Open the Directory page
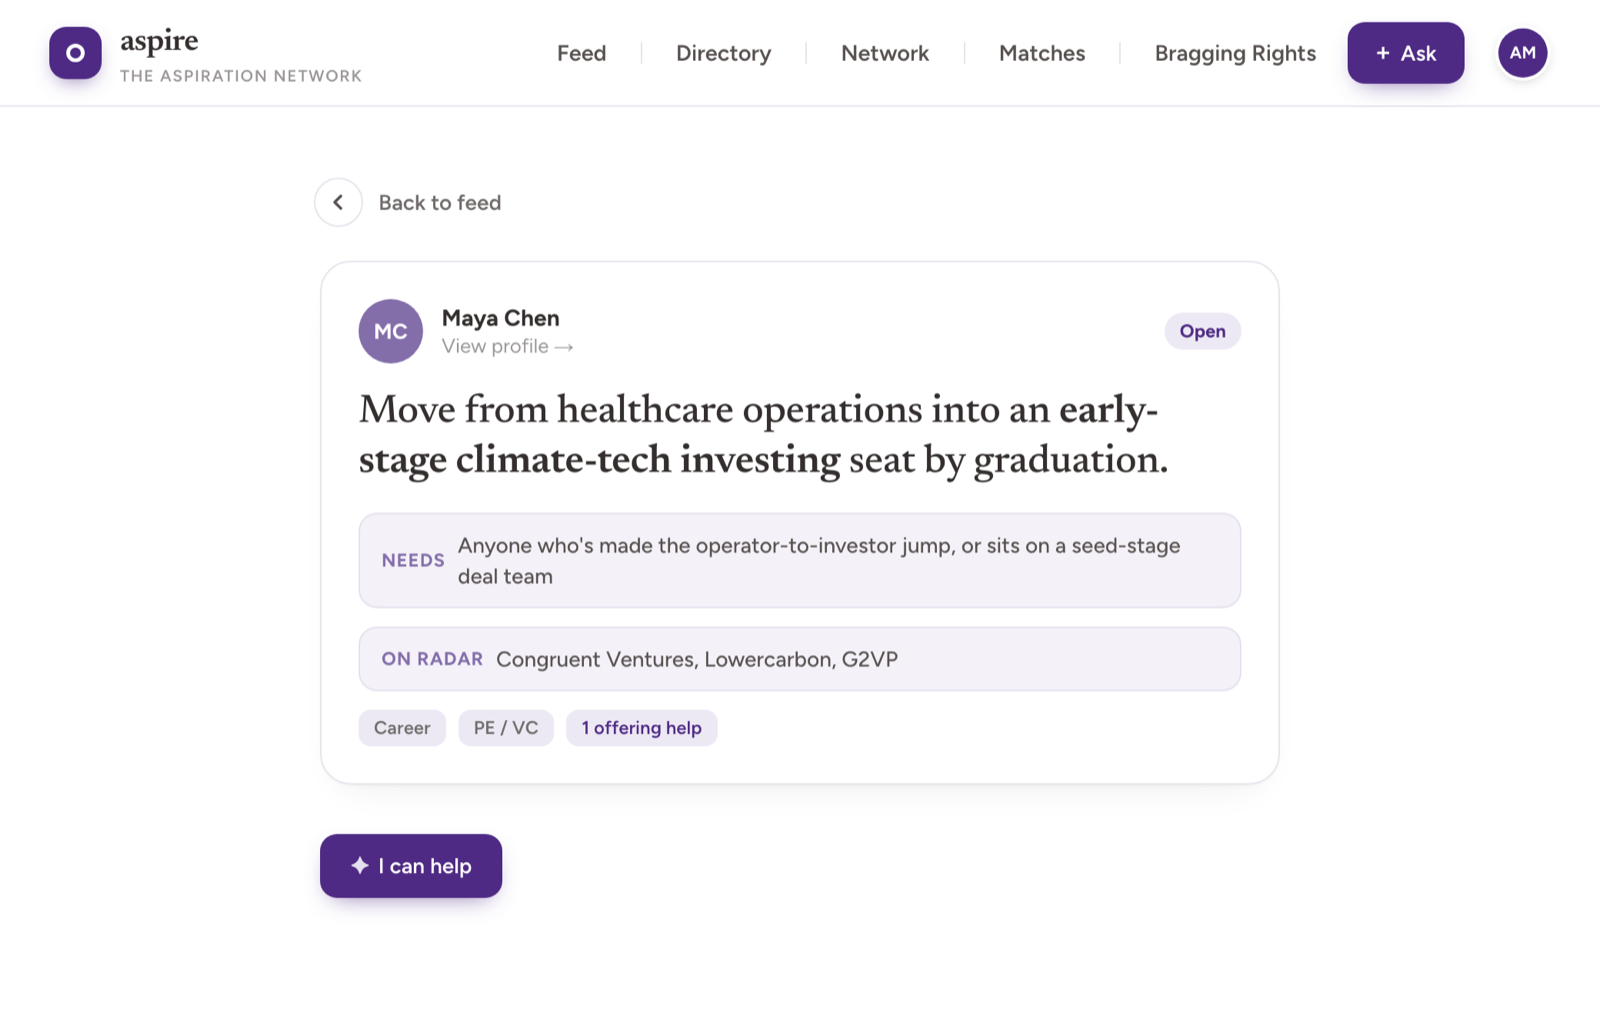This screenshot has height=1017, width=1600. 724,53
